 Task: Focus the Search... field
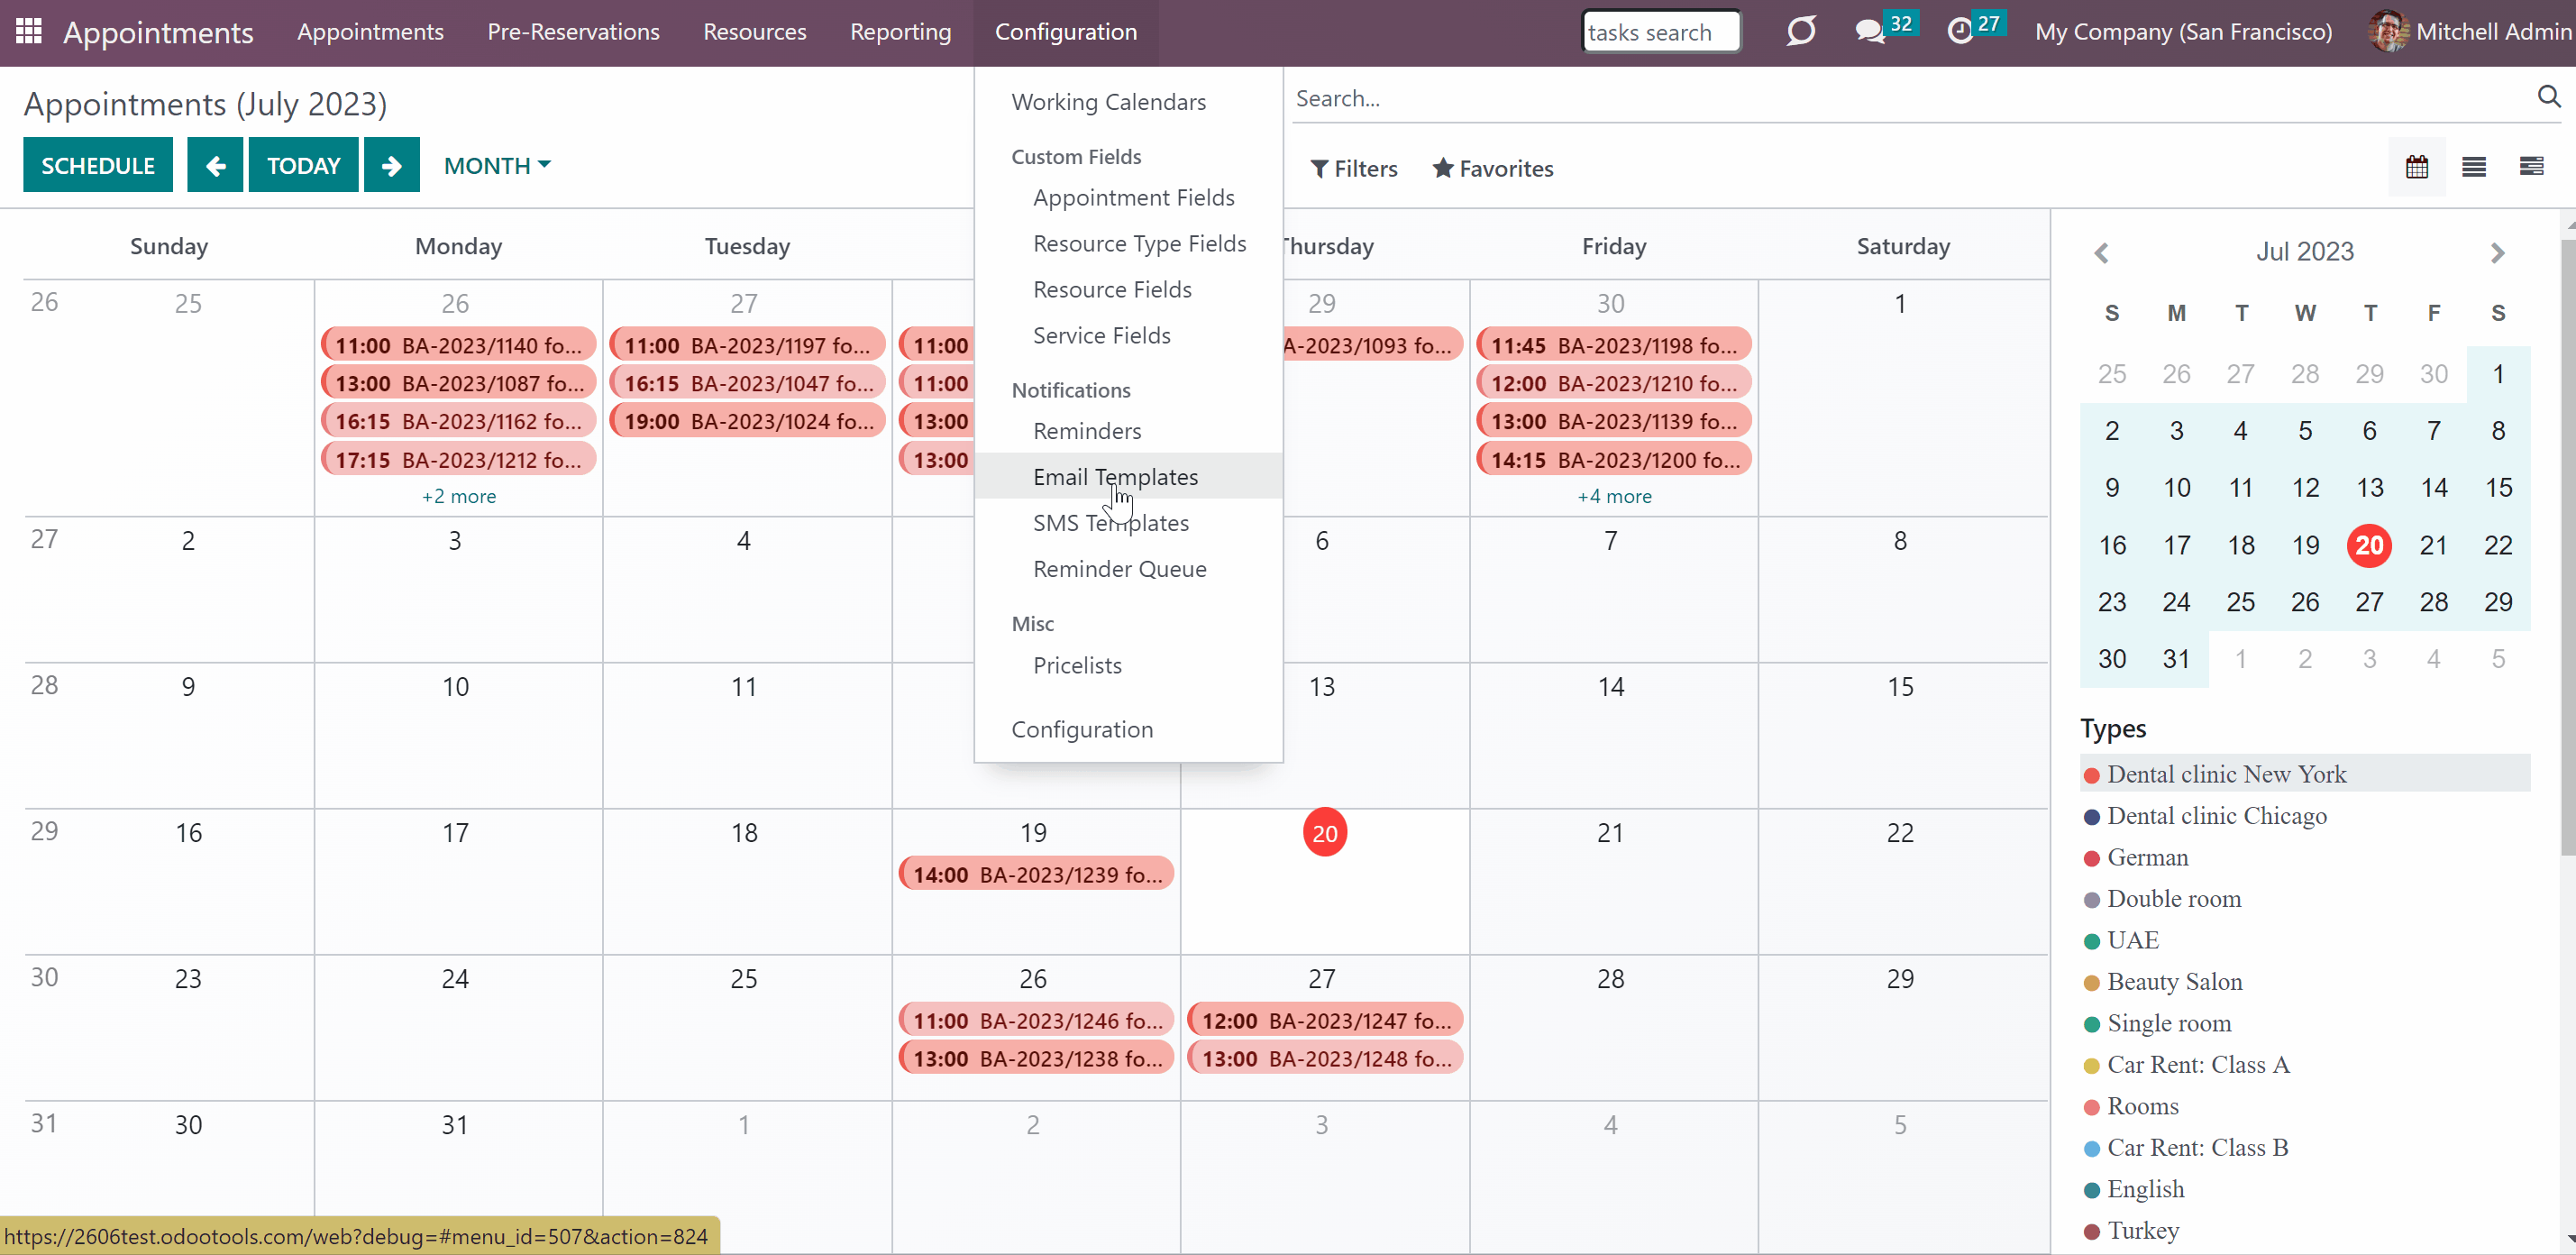point(1910,98)
